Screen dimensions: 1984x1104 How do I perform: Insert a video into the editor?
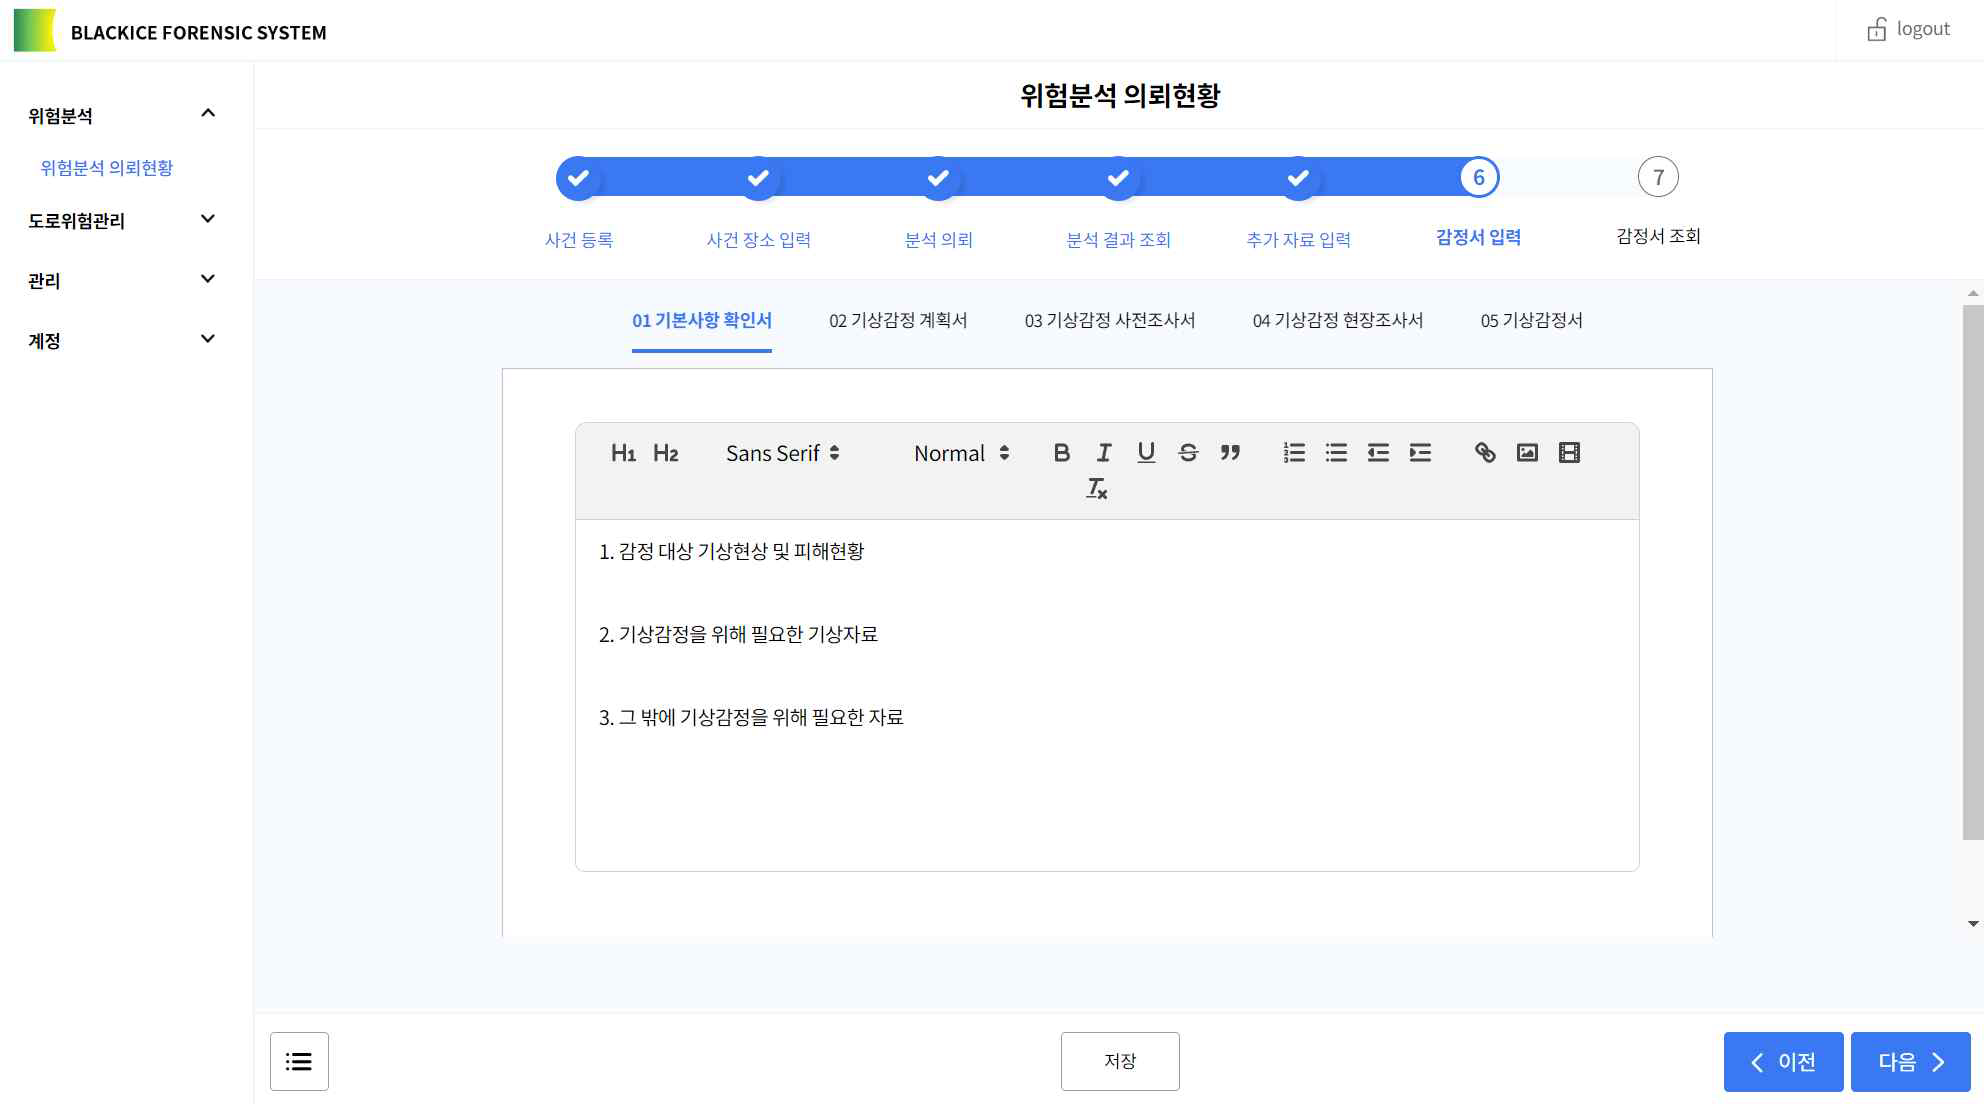[x=1569, y=453]
